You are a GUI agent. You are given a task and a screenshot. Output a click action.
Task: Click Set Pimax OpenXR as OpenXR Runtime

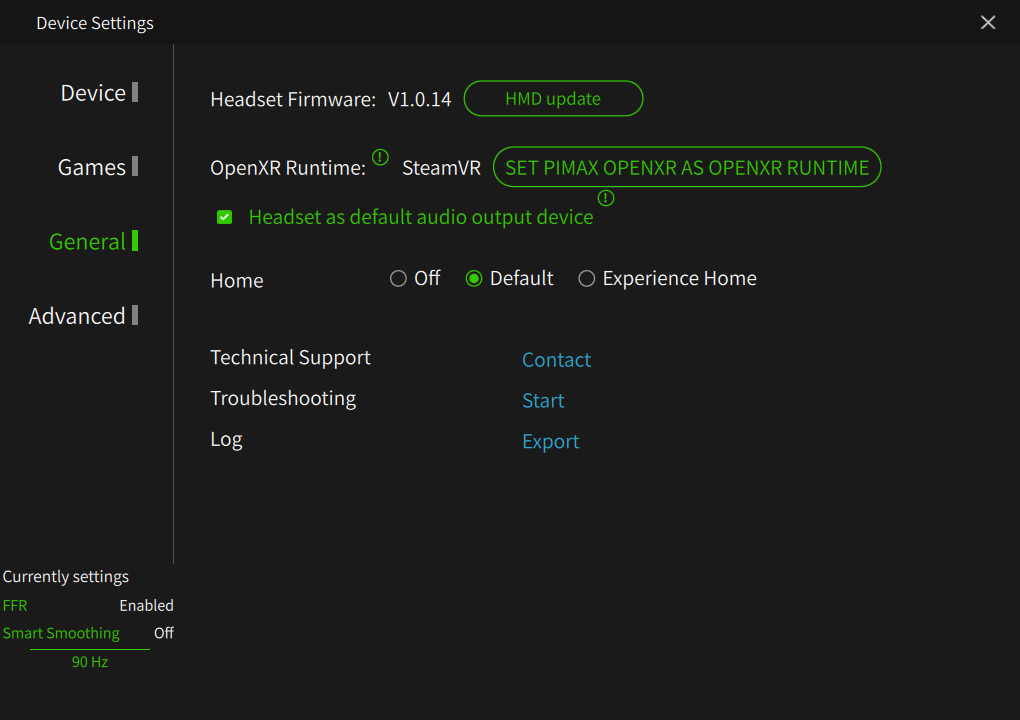point(687,168)
